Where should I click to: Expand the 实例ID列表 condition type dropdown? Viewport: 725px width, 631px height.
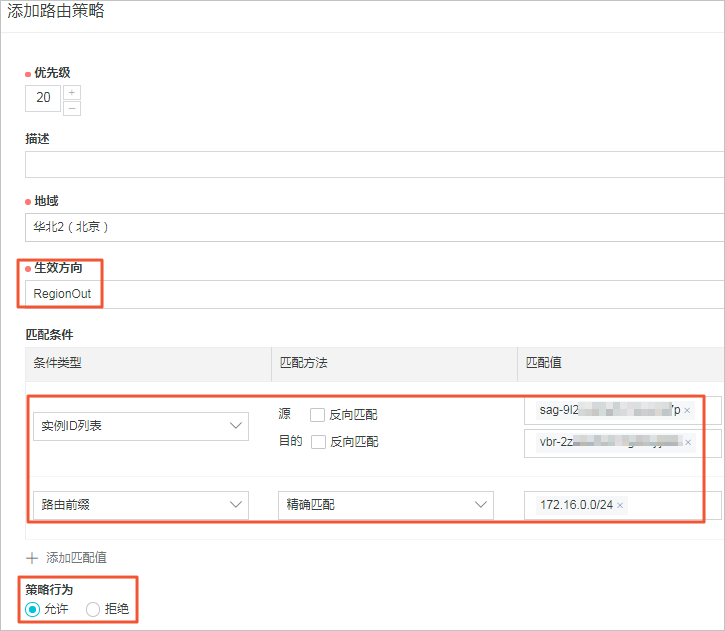(x=141, y=426)
